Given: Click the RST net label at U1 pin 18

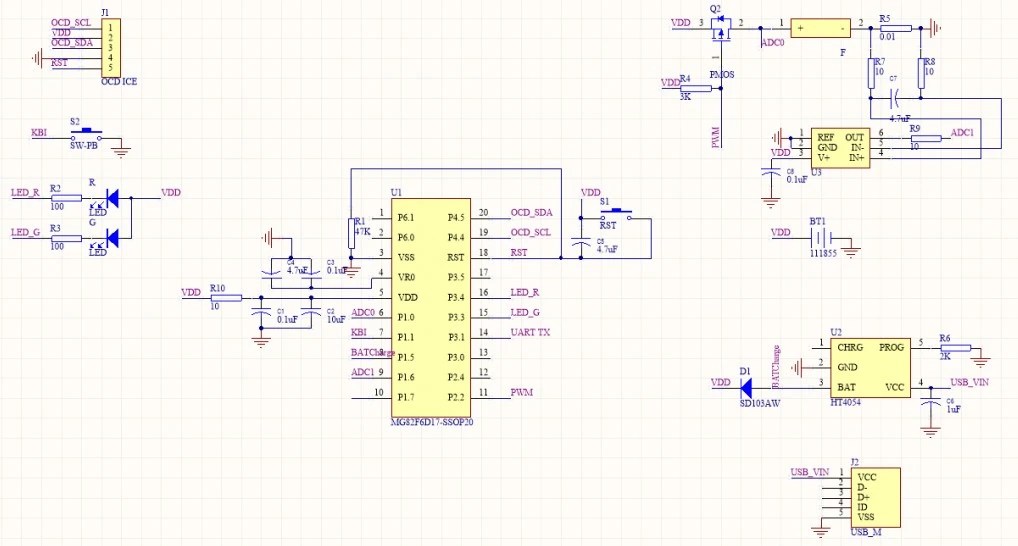Looking at the screenshot, I should [519, 253].
